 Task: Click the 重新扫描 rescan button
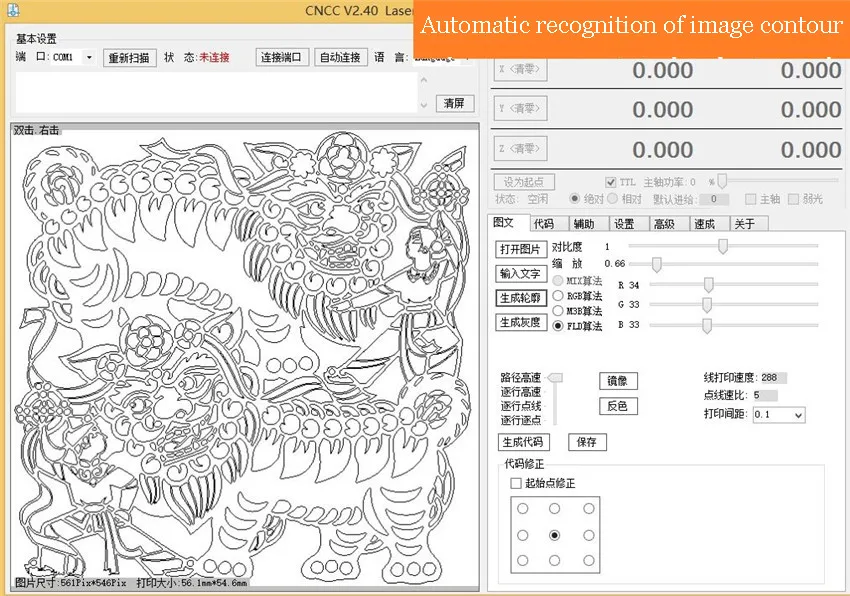pos(130,57)
